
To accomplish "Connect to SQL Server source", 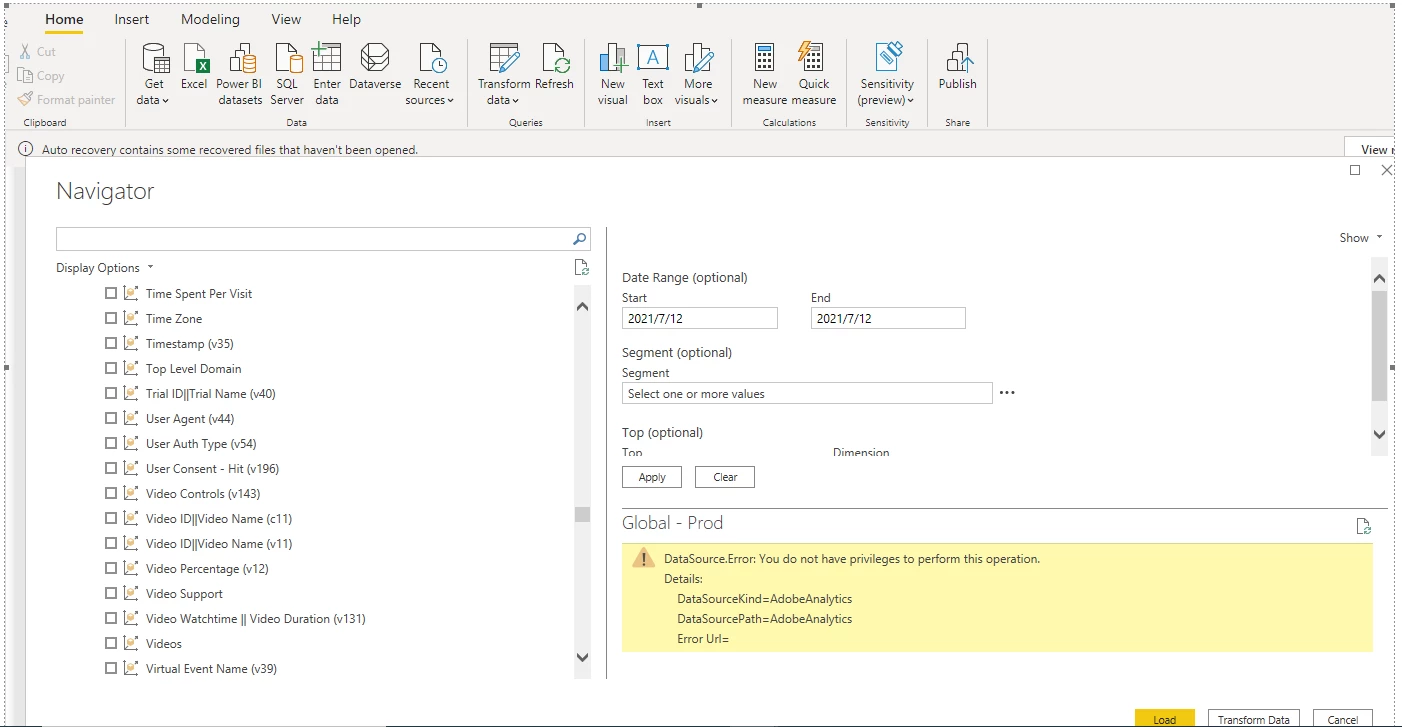I will tap(287, 73).
